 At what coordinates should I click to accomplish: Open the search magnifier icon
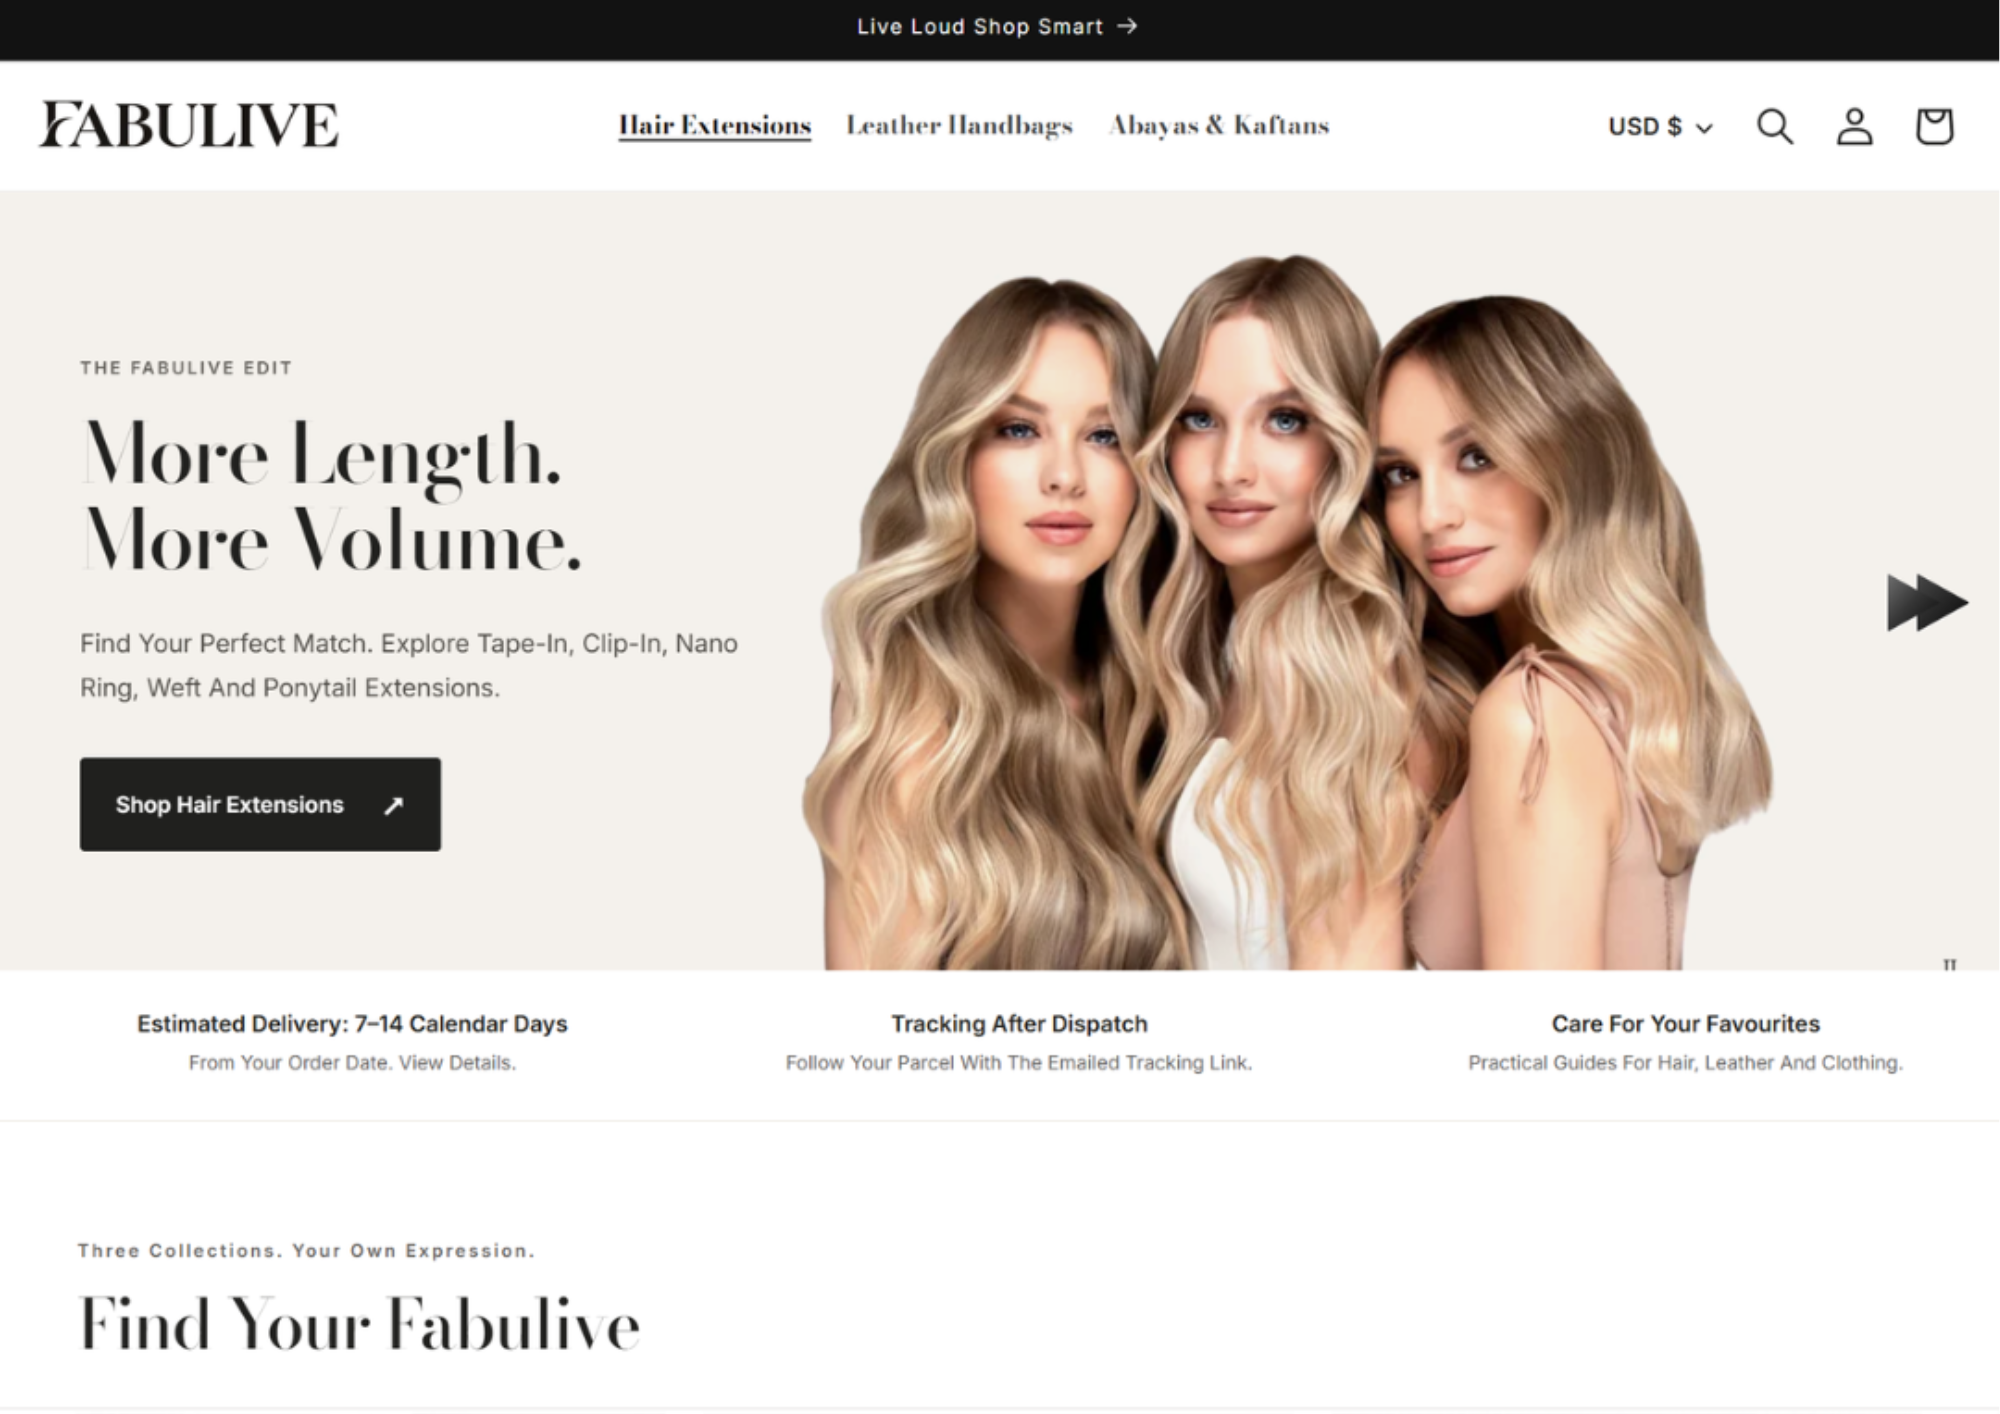pyautogui.click(x=1775, y=126)
